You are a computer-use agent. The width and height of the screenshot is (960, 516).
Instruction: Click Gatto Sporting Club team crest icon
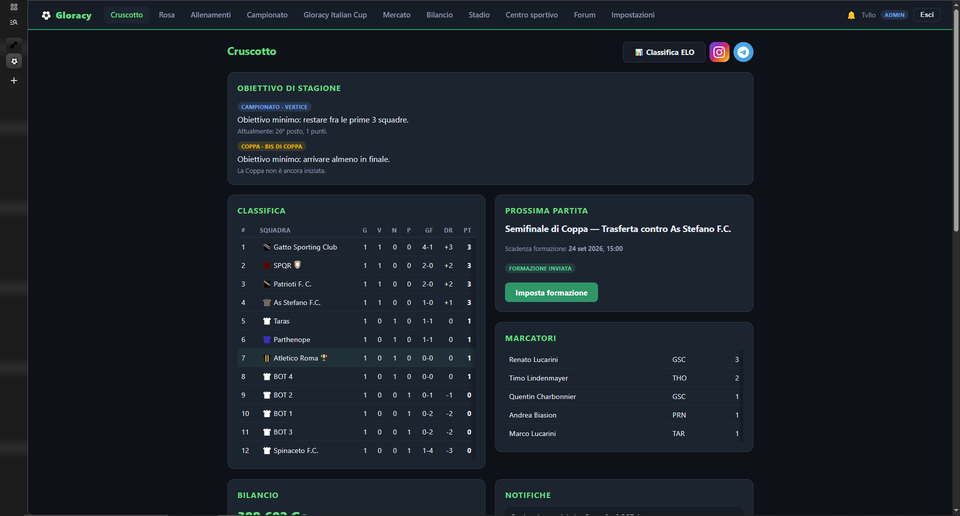click(266, 247)
